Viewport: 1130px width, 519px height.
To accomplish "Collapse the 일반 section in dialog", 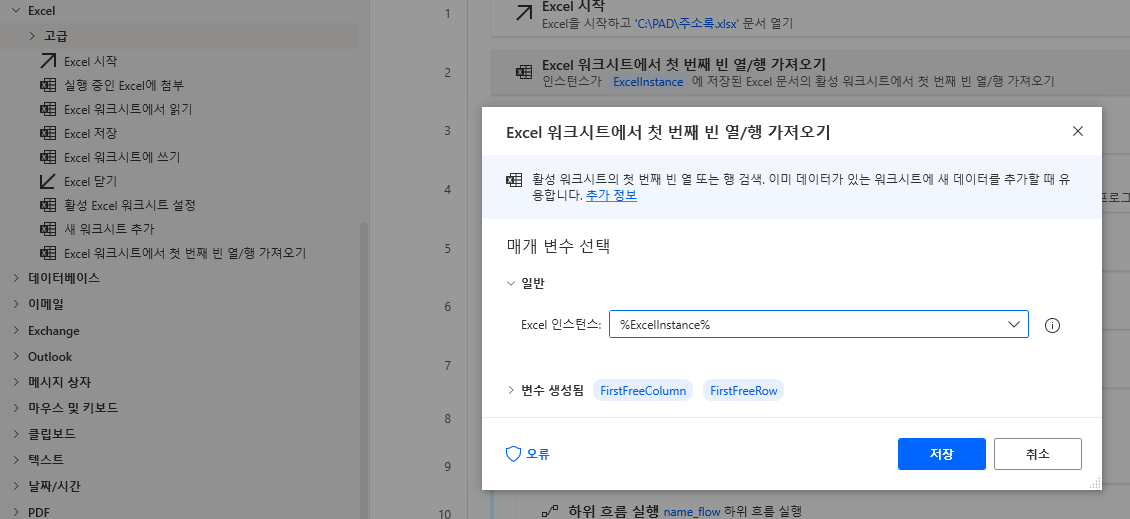I will pos(511,284).
